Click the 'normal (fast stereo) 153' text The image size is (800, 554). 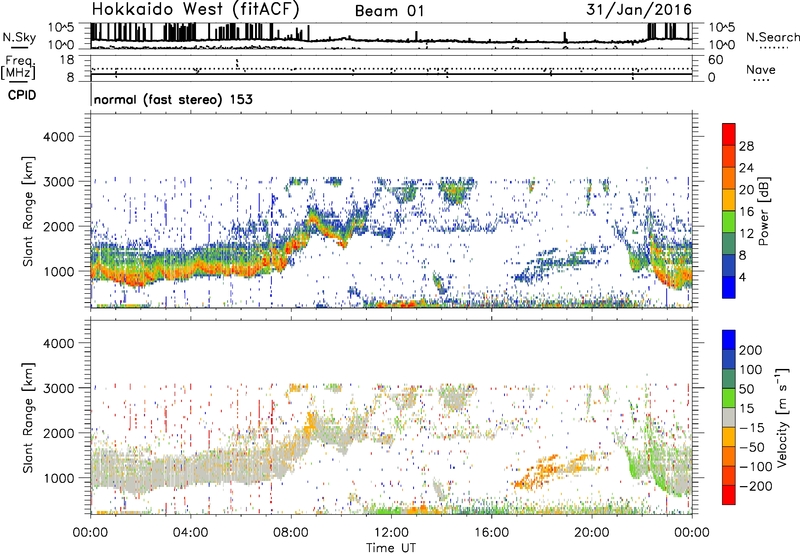tap(173, 99)
